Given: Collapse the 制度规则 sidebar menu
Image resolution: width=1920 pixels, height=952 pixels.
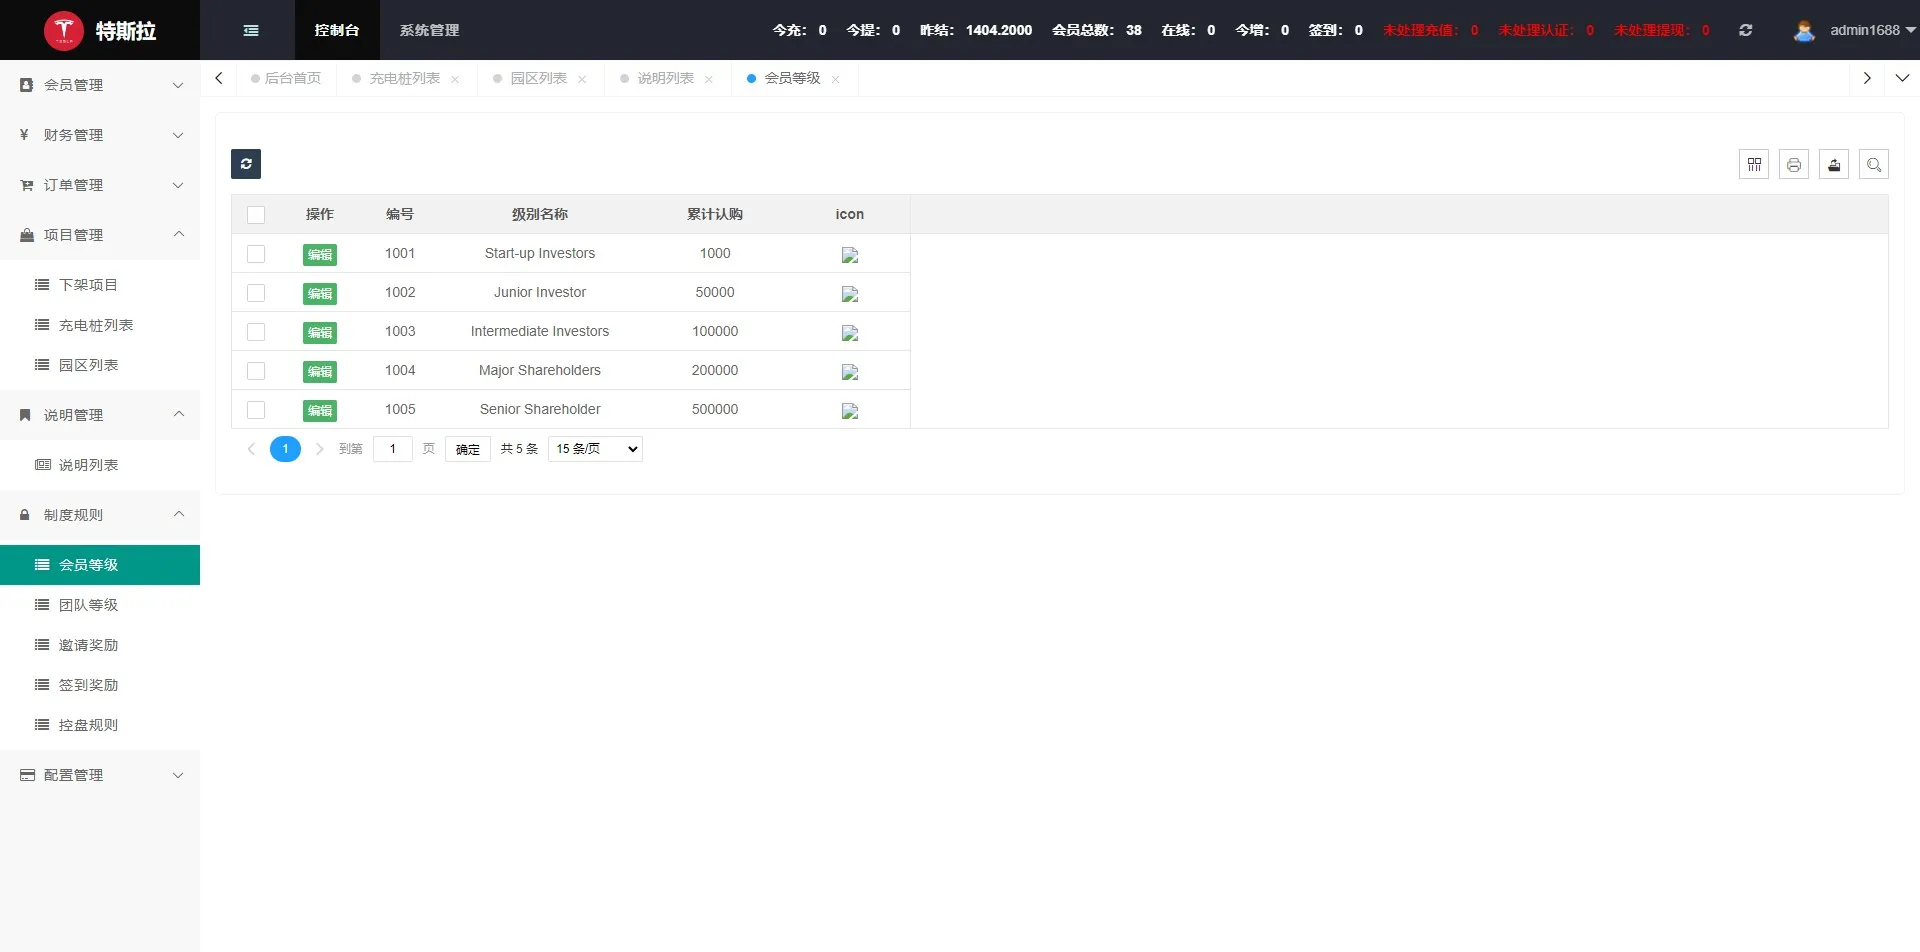Looking at the screenshot, I should tap(100, 515).
